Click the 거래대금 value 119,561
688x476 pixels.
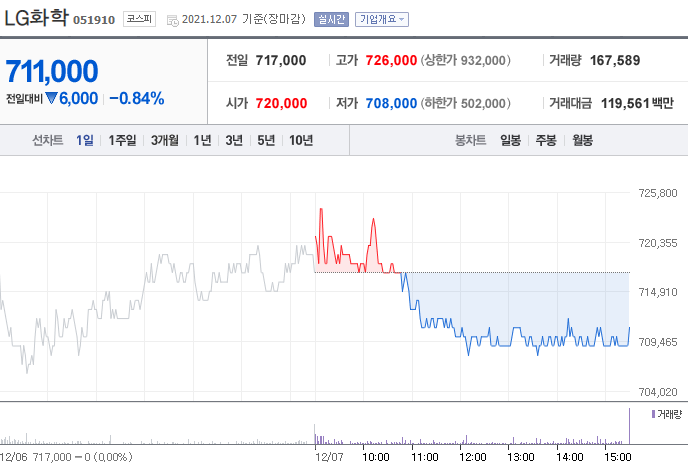(625, 104)
